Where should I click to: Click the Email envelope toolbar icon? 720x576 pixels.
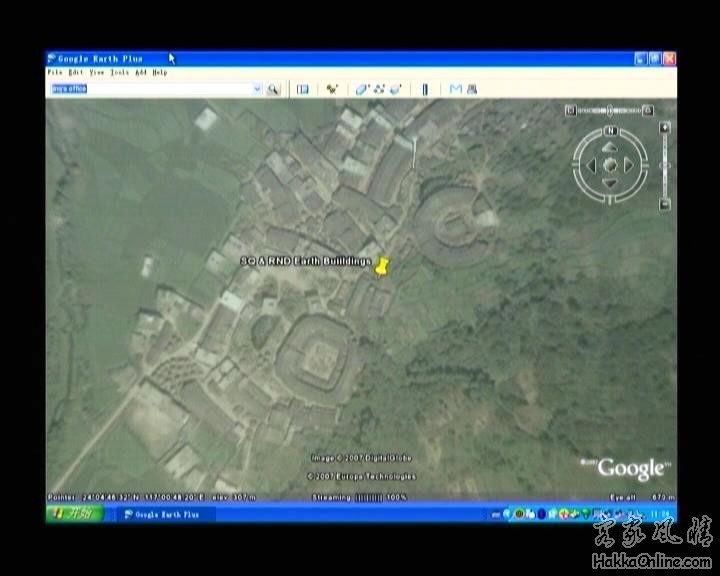pyautogui.click(x=456, y=89)
